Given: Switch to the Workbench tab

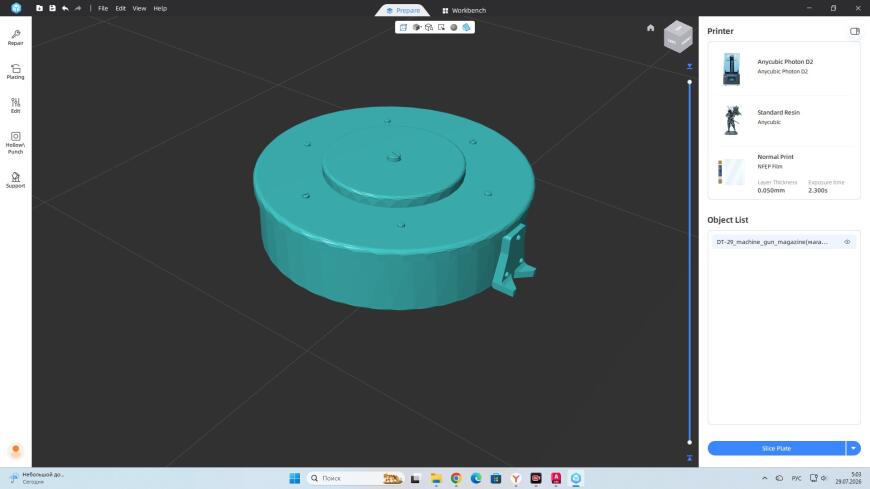Looking at the screenshot, I should click(x=464, y=11).
